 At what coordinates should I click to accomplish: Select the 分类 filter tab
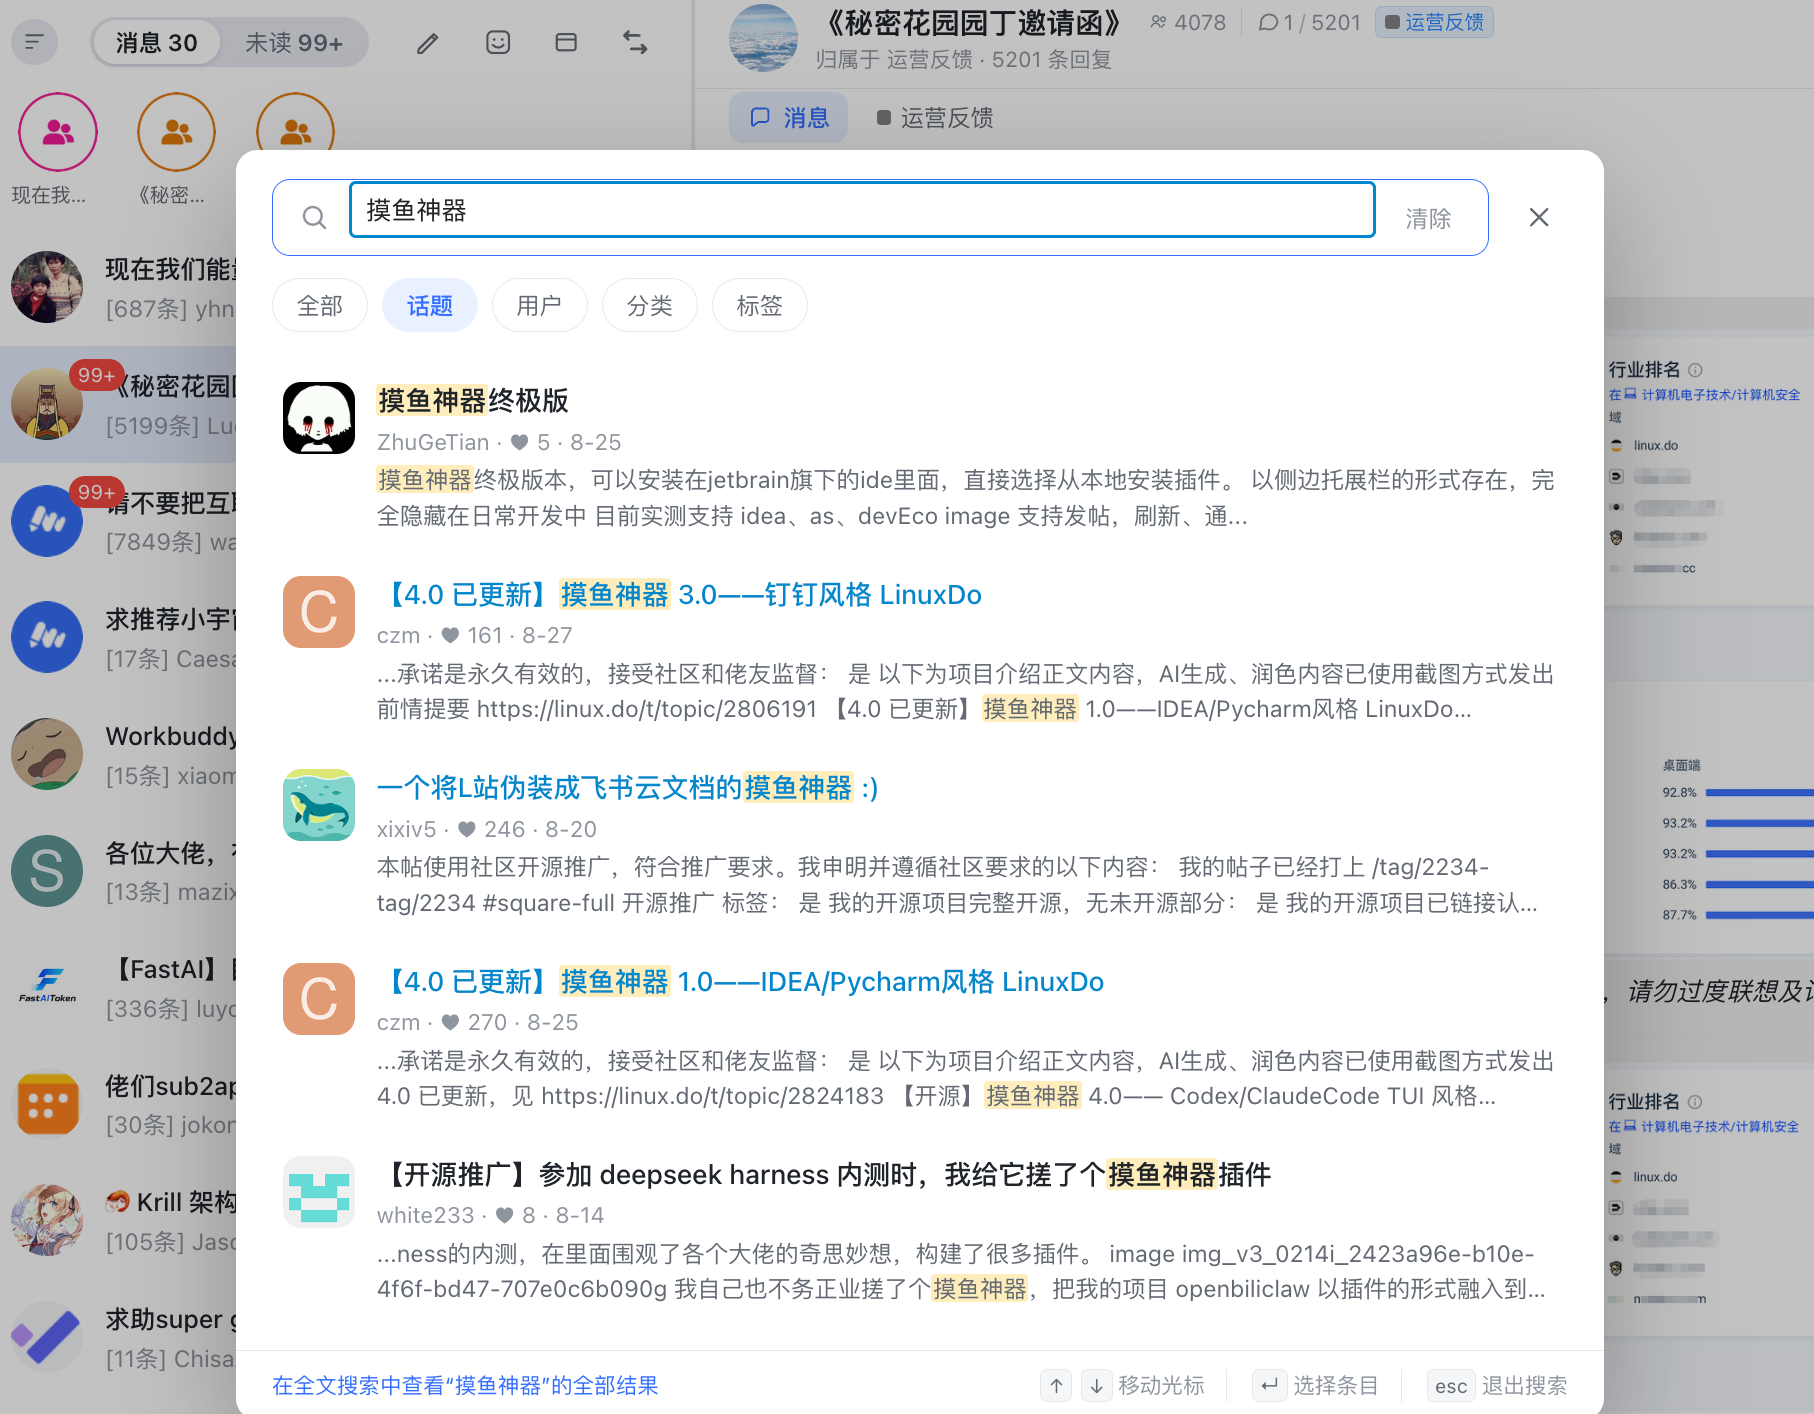650,305
